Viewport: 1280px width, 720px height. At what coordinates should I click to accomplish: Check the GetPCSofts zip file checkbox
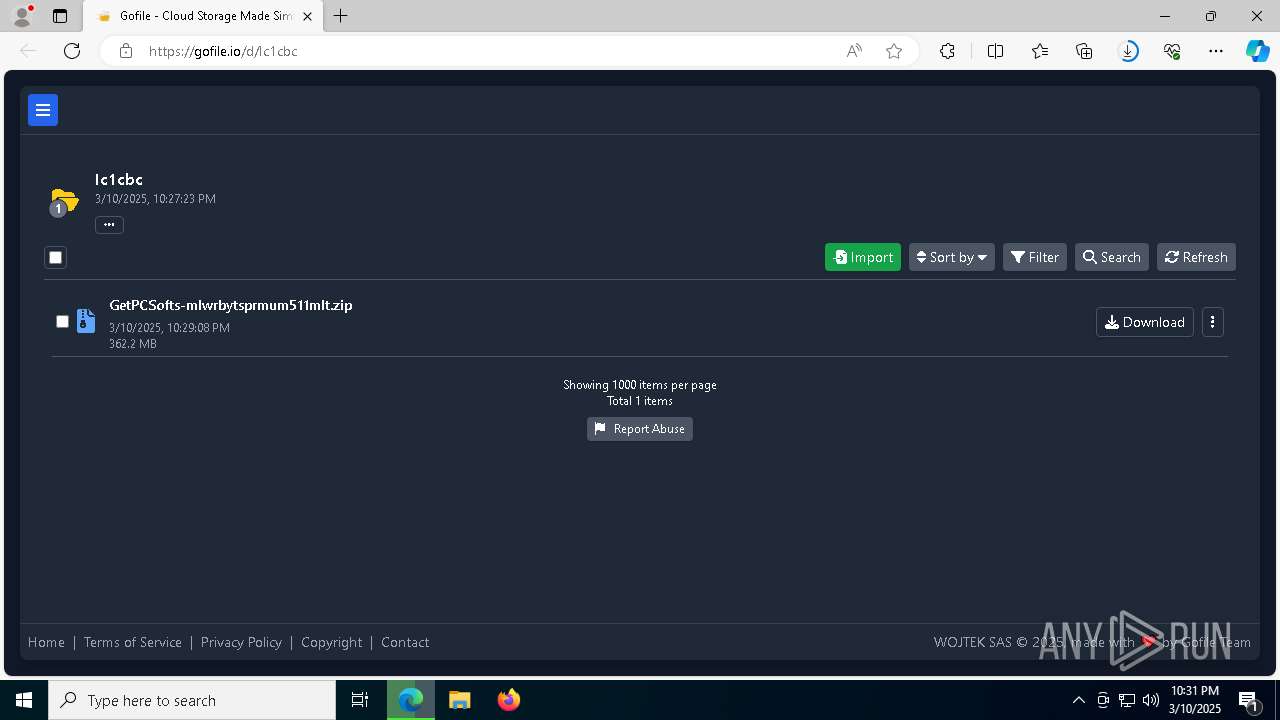point(62,322)
